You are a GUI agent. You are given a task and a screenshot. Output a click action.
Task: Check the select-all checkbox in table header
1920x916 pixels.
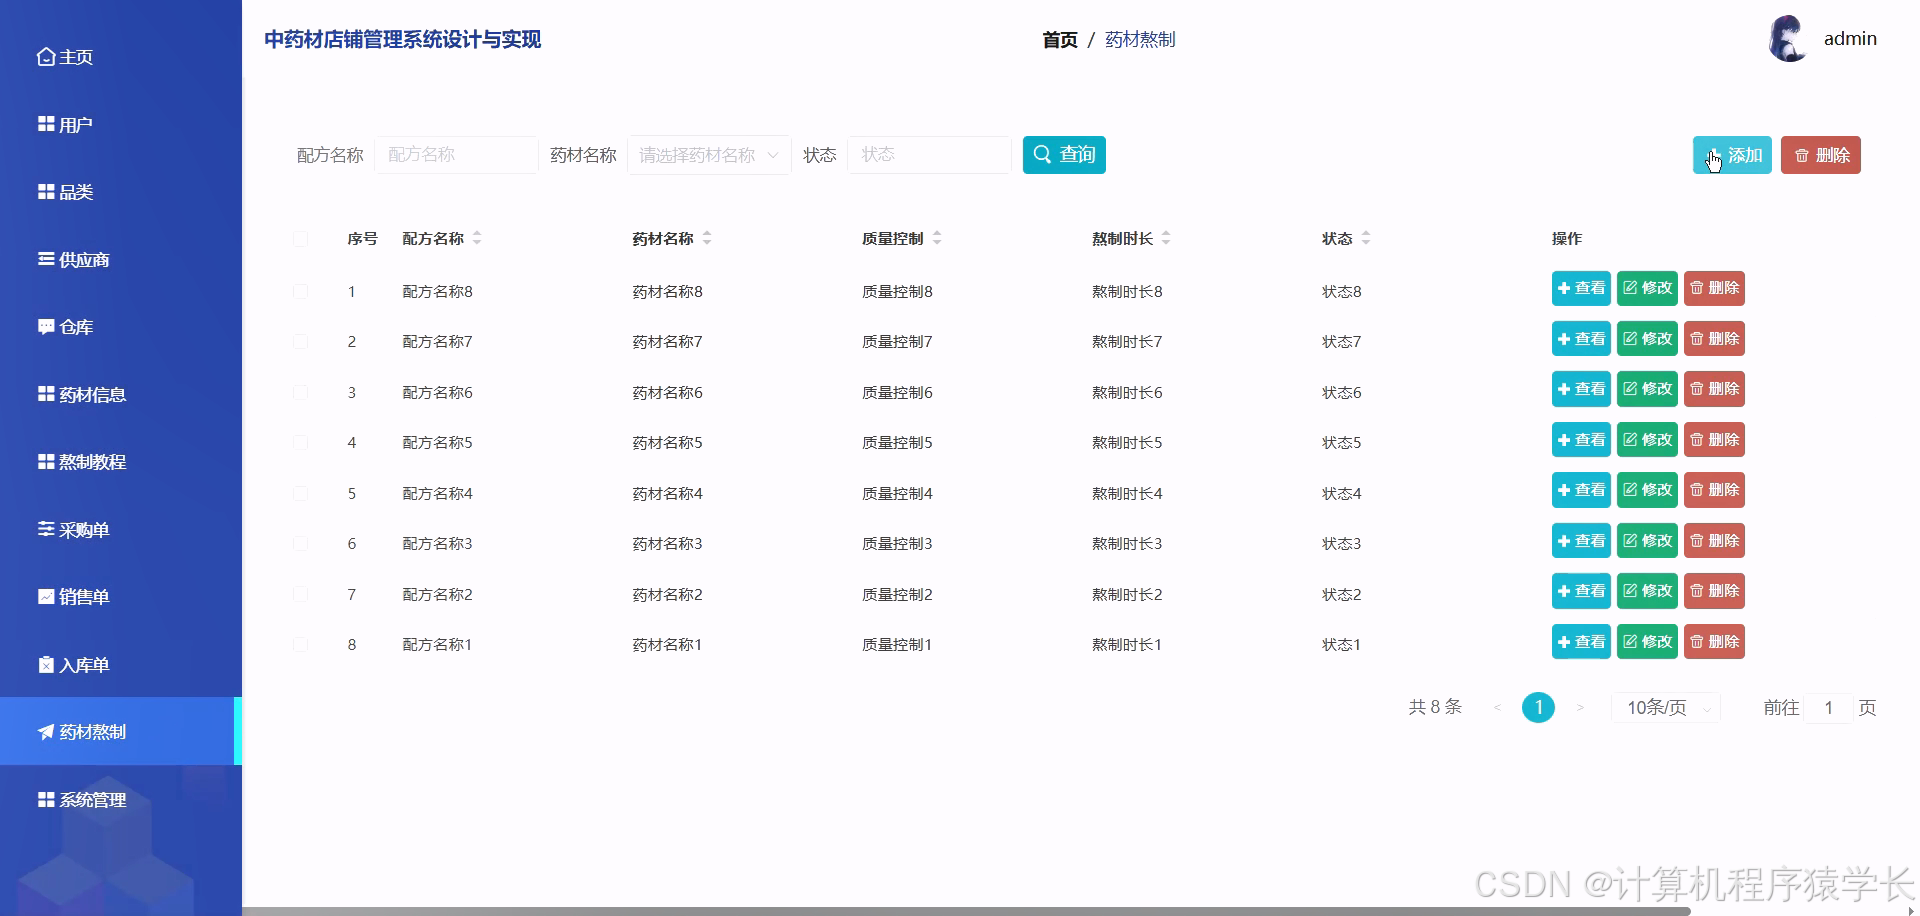pos(301,239)
